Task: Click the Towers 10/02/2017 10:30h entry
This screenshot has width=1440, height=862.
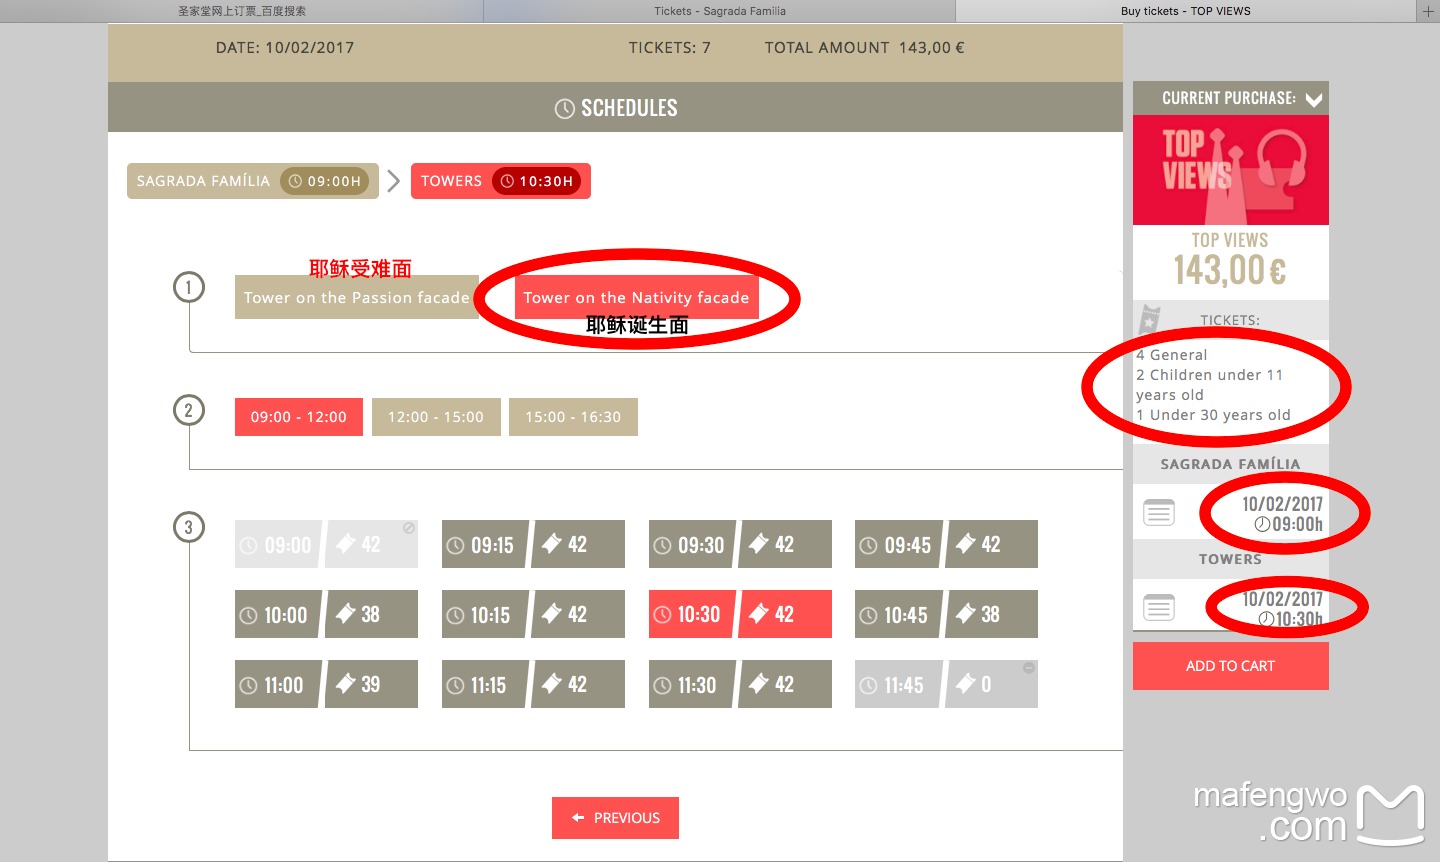Action: (1282, 608)
